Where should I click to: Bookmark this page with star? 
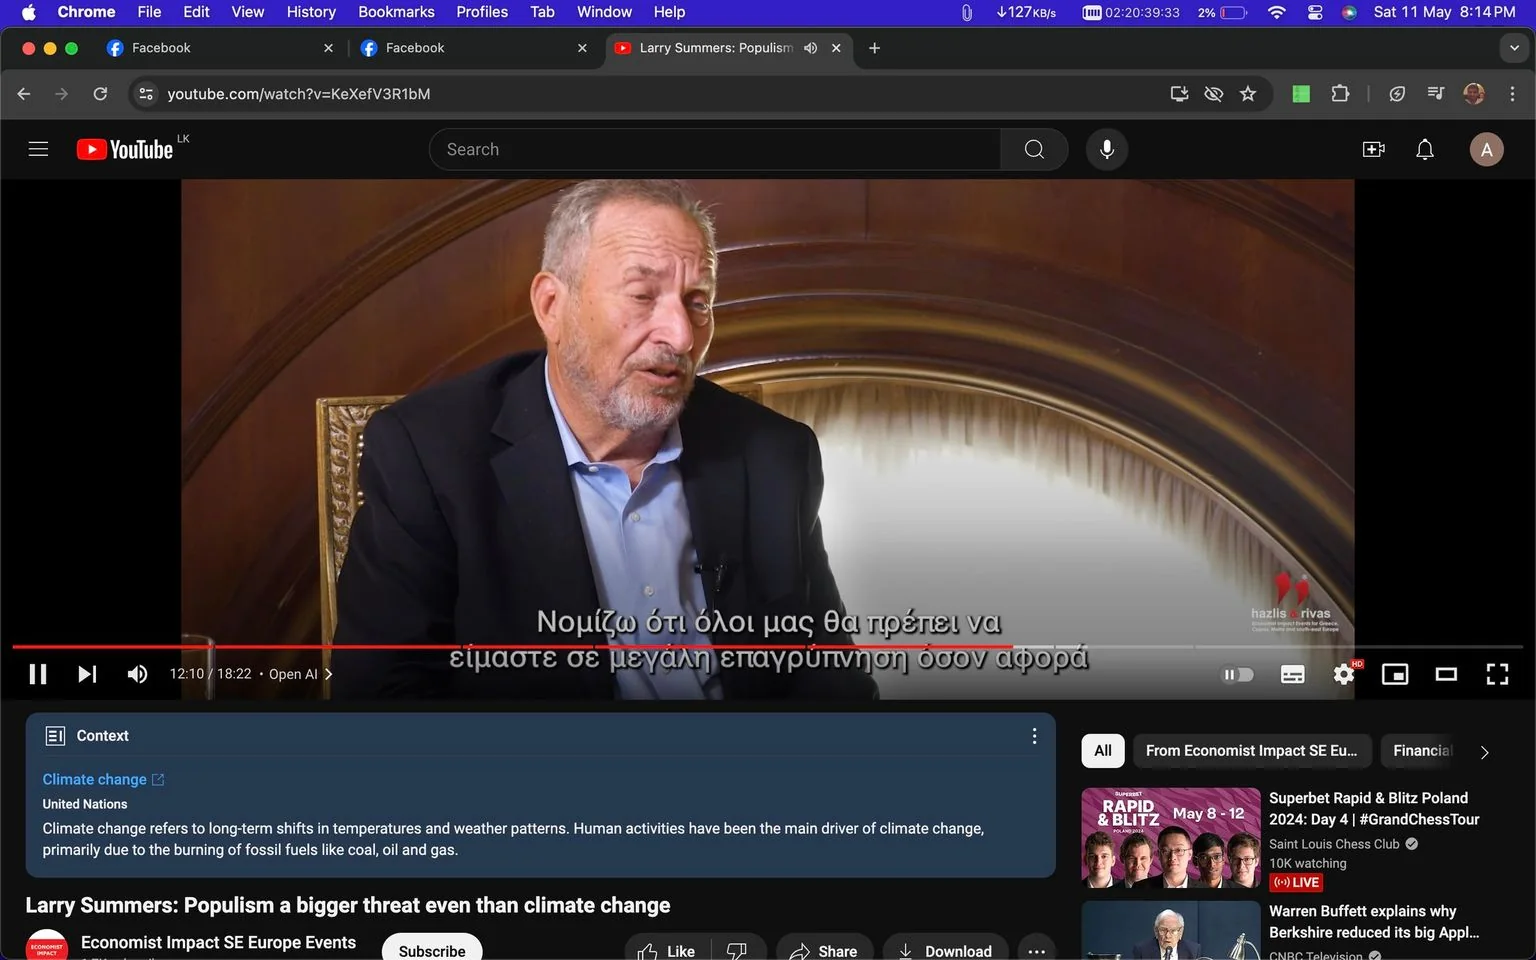pyautogui.click(x=1248, y=94)
